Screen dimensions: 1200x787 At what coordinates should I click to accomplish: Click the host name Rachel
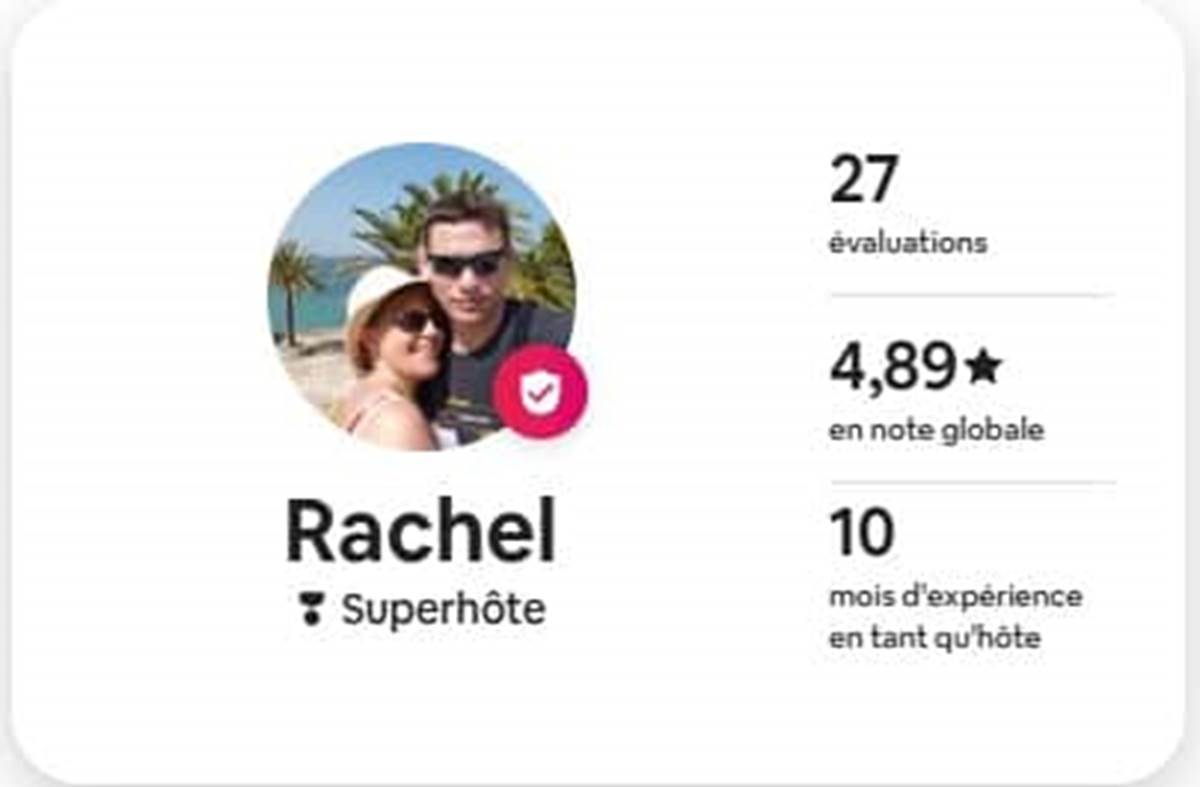[420, 532]
